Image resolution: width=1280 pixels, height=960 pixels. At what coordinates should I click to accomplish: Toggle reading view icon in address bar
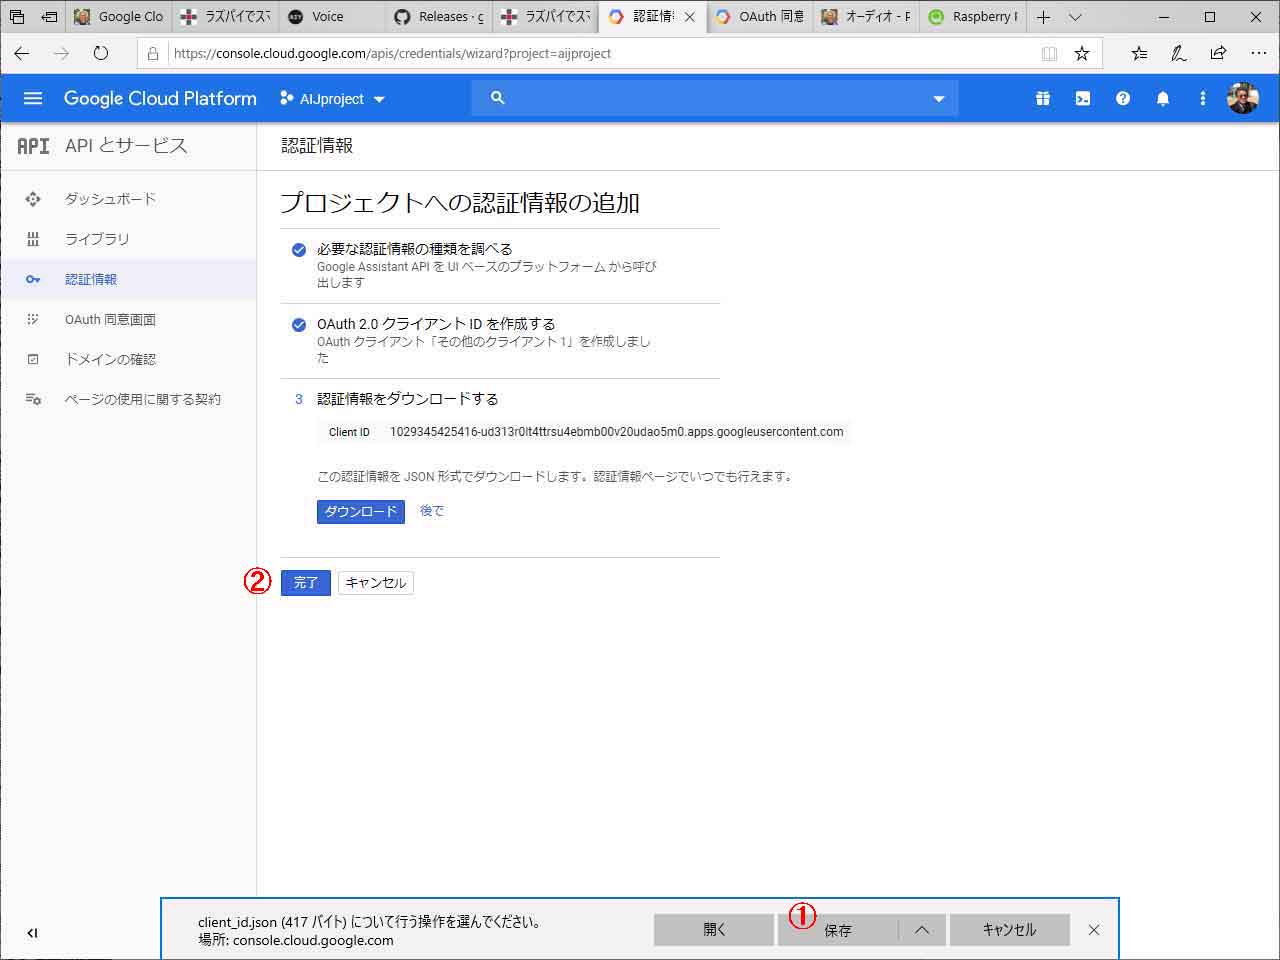click(x=1049, y=54)
